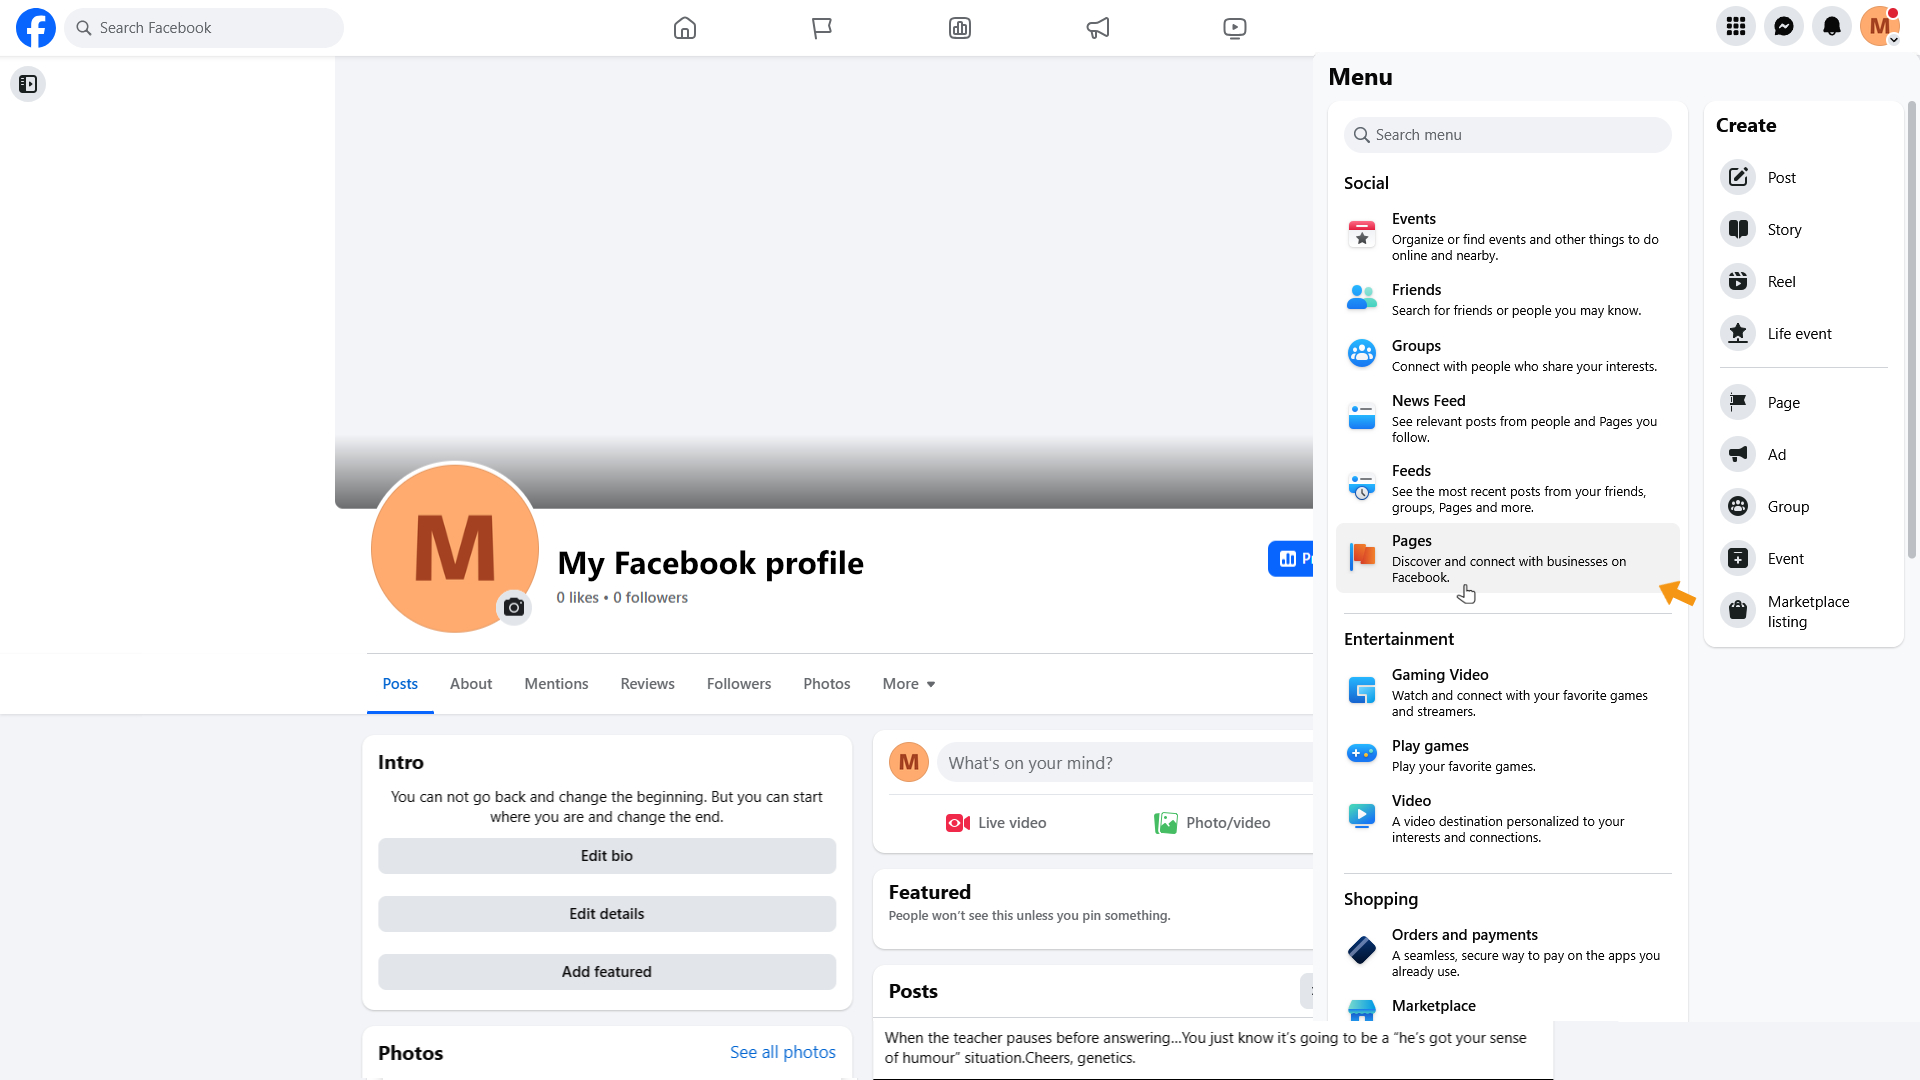Click the grid menu icon
Screen dimensions: 1920x1080
(1736, 27)
